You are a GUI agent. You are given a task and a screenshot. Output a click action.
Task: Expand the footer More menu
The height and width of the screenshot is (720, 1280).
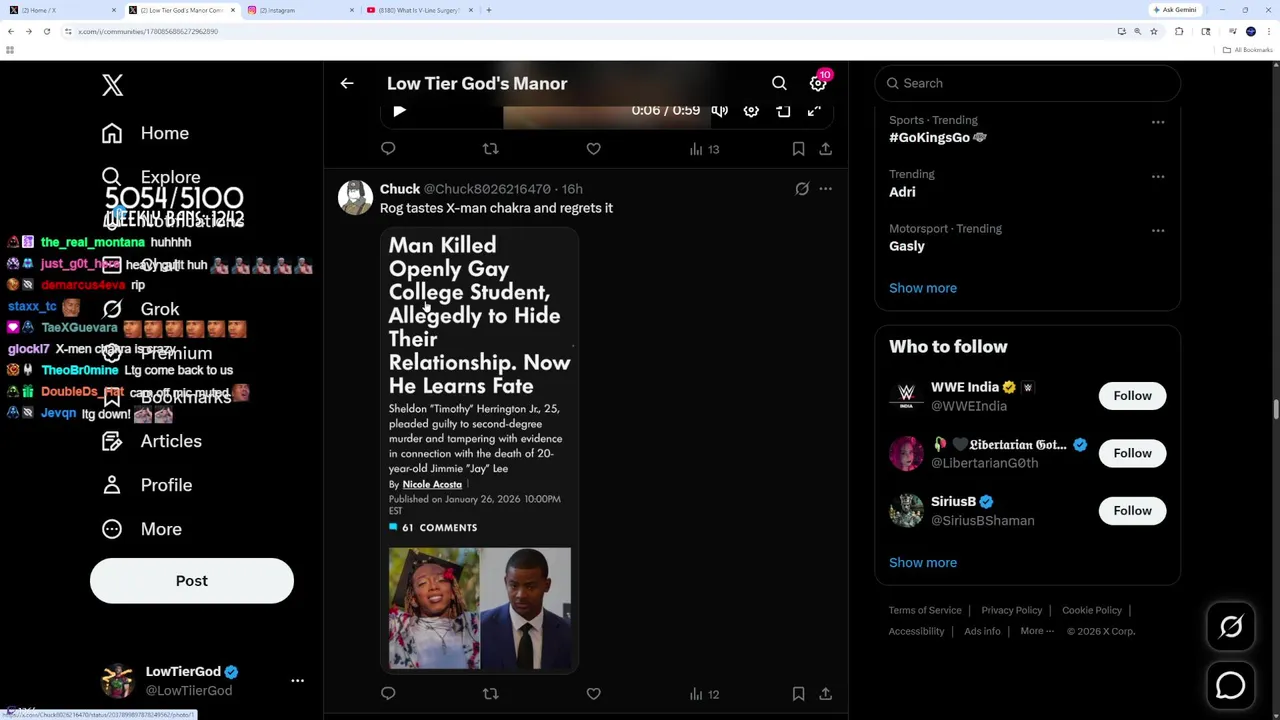pyautogui.click(x=1037, y=631)
